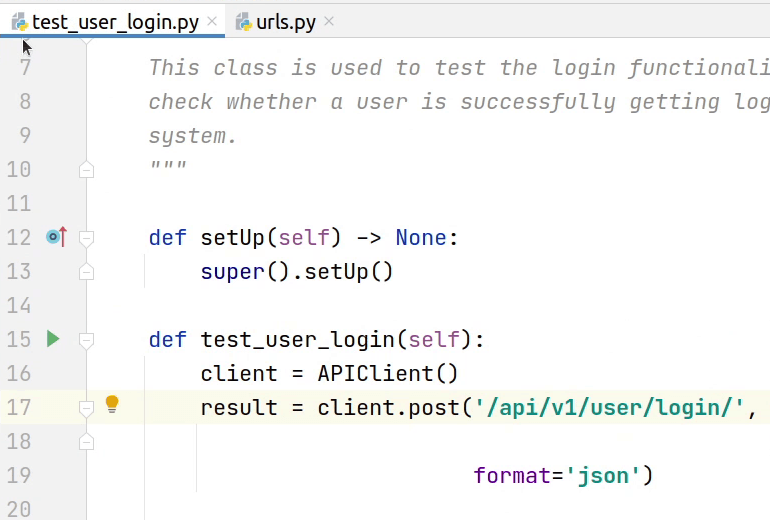The height and width of the screenshot is (520, 770).
Task: Collapse the test_user_login method fold marker
Action: 86,340
